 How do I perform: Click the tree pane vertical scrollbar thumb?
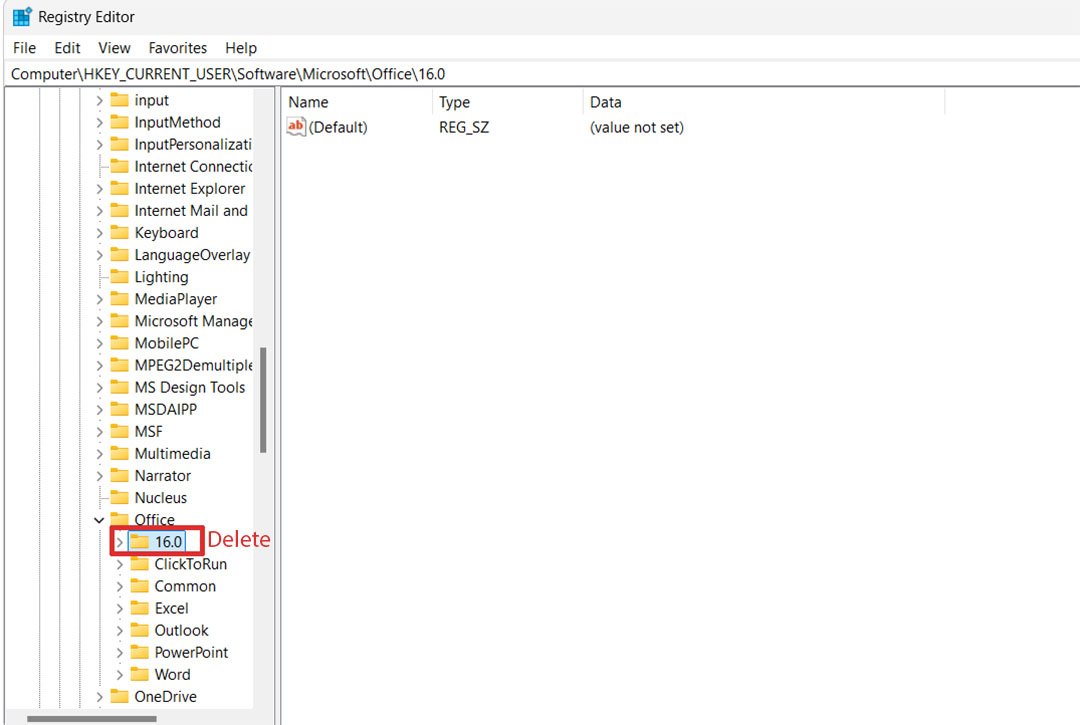(x=262, y=400)
